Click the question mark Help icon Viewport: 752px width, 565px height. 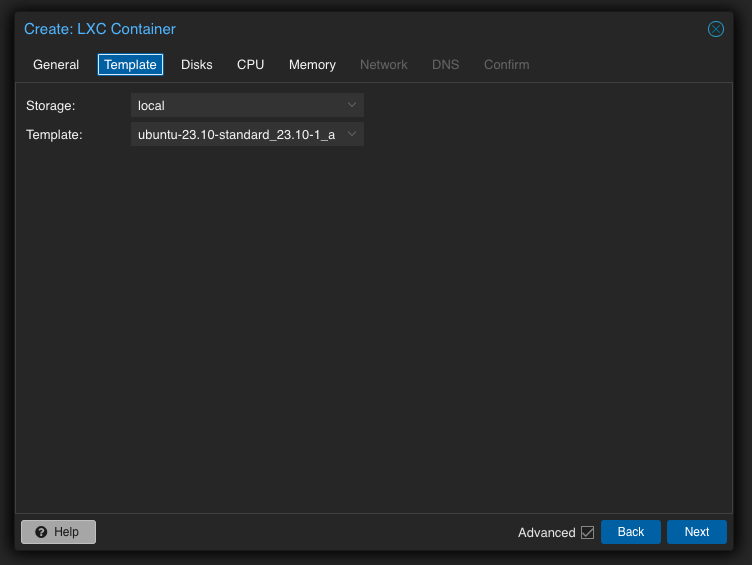41,532
